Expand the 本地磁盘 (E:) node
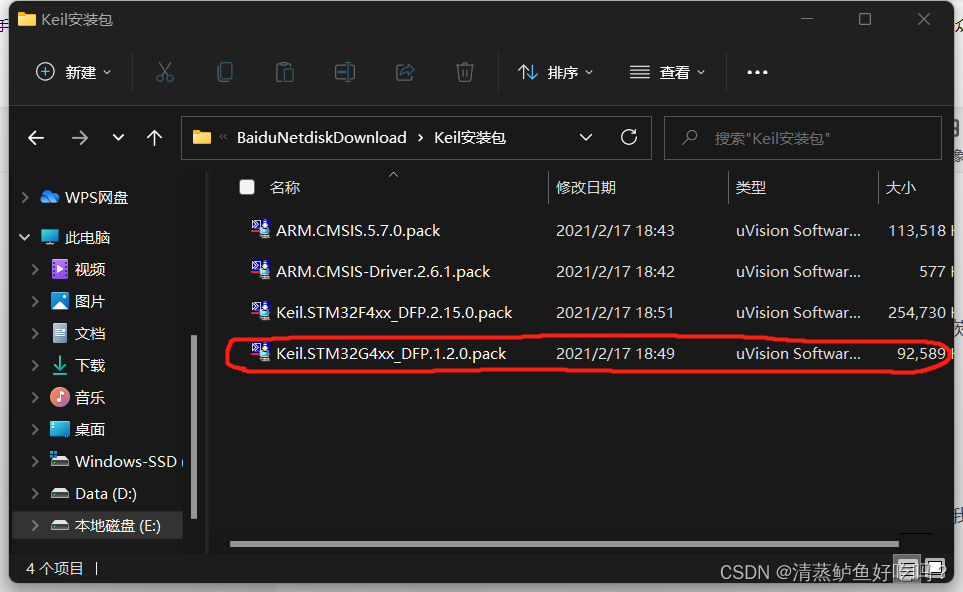This screenshot has height=592, width=963. pyautogui.click(x=35, y=525)
